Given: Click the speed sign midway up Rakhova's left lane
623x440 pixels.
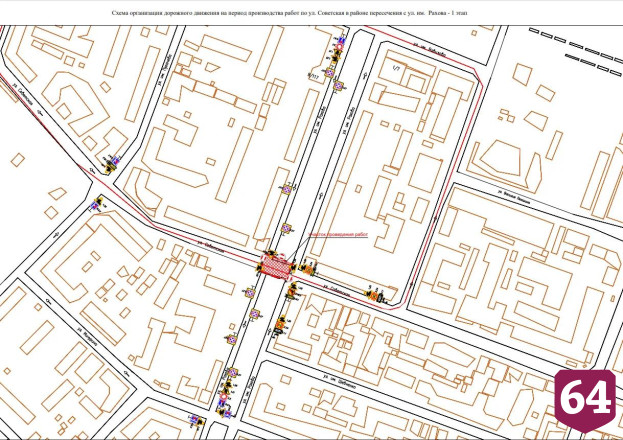Looking at the screenshot, I should (286, 190).
